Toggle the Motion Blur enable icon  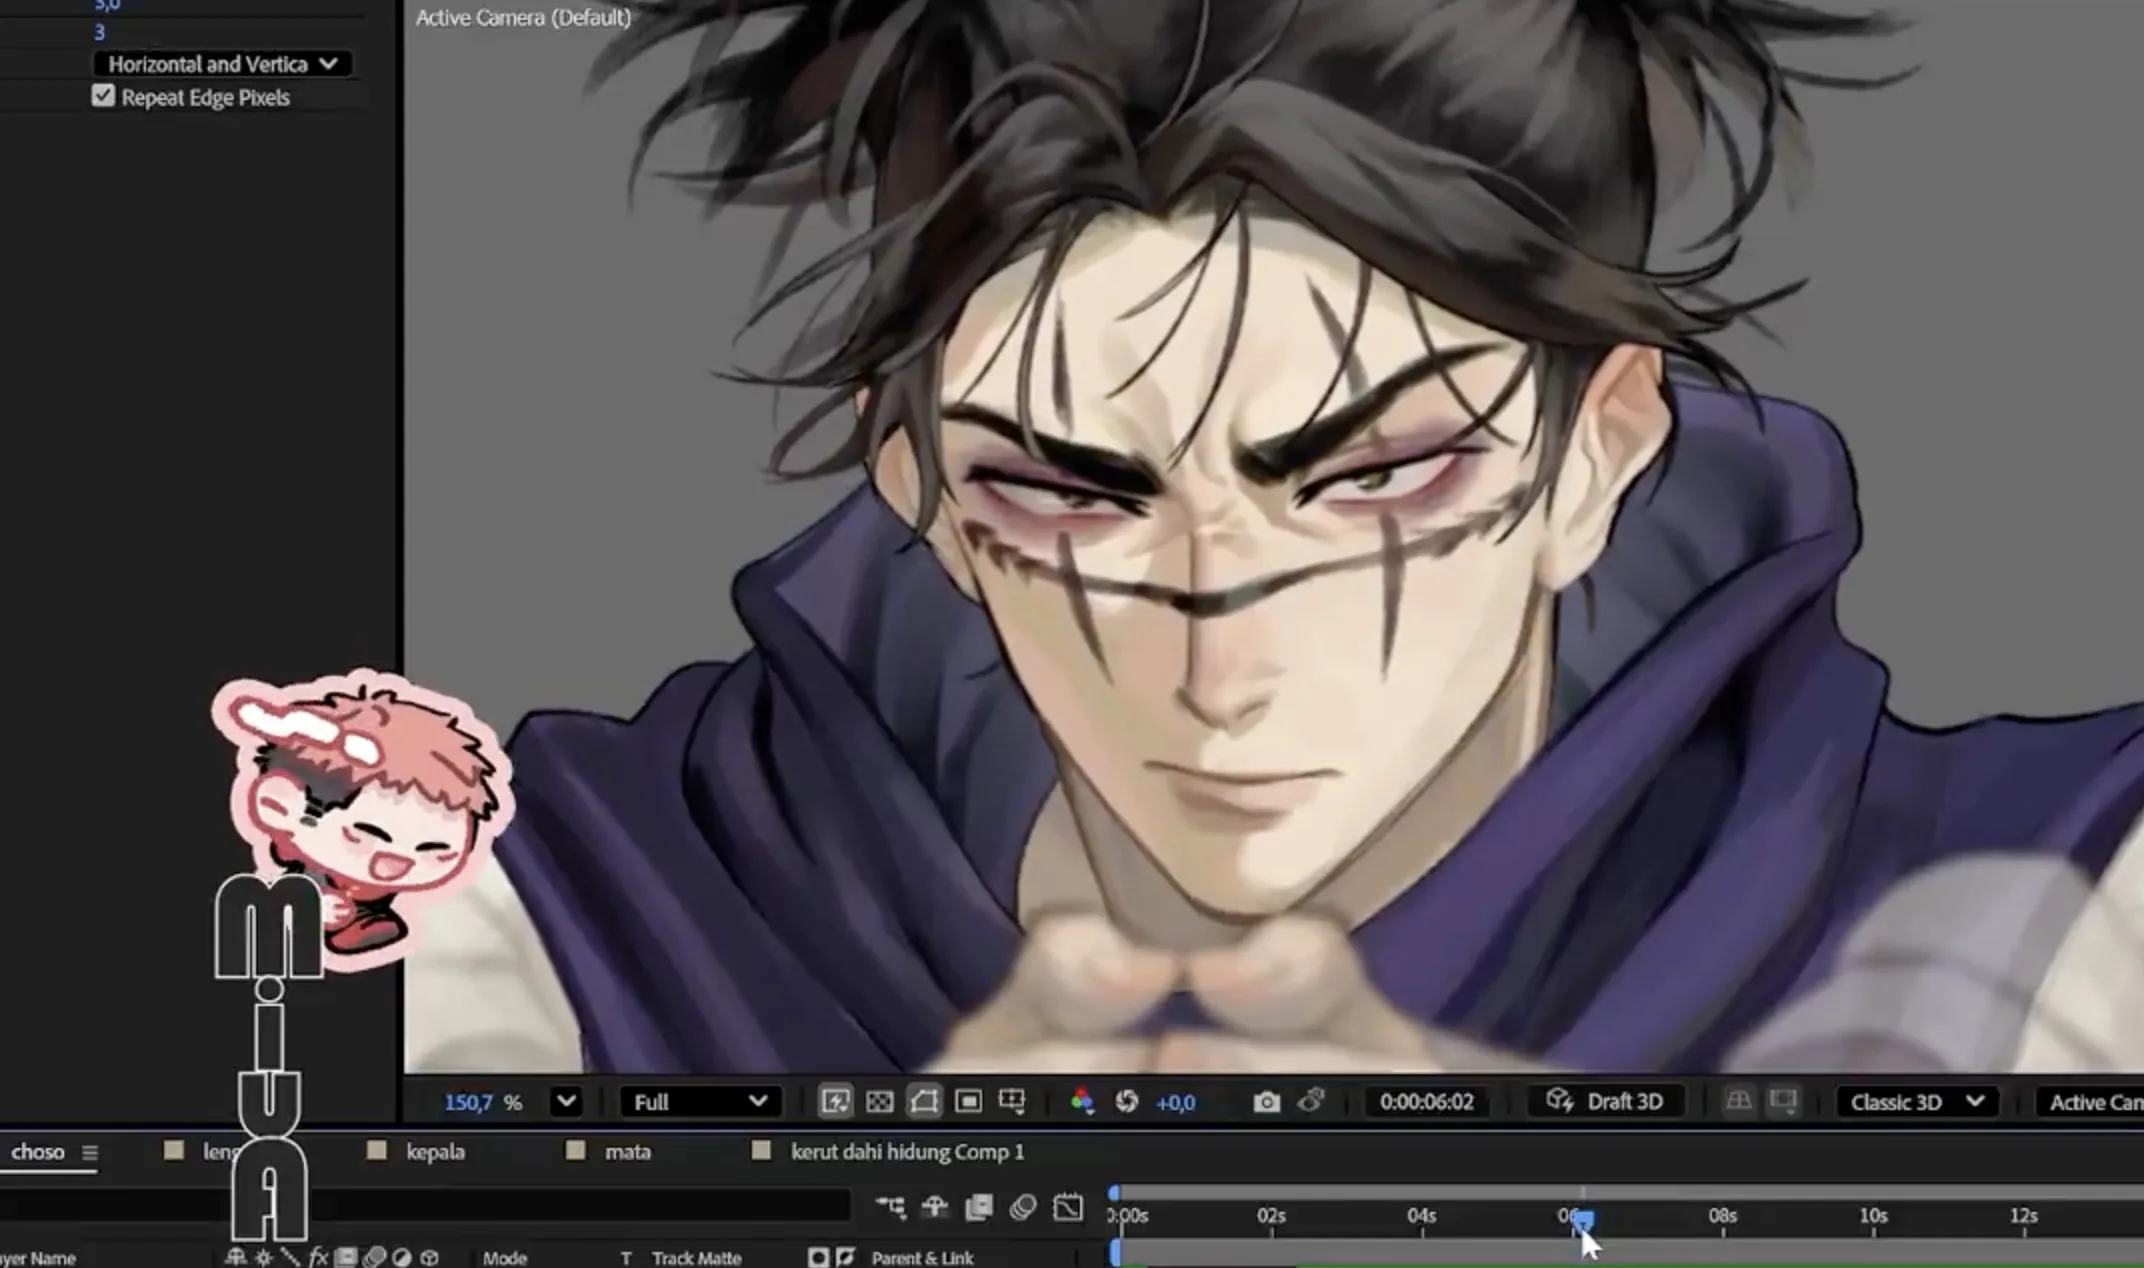coord(1023,1208)
